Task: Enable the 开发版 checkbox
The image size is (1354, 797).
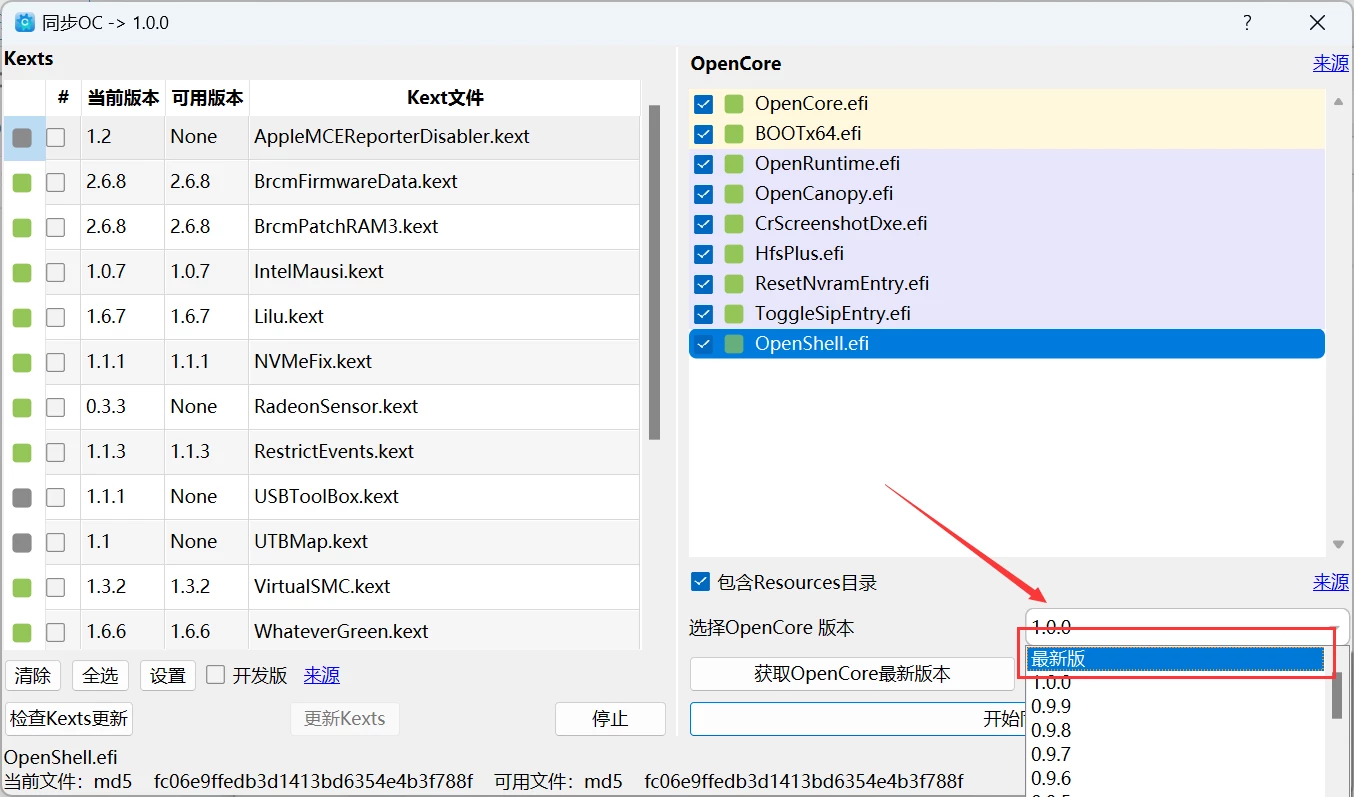Action: (215, 675)
